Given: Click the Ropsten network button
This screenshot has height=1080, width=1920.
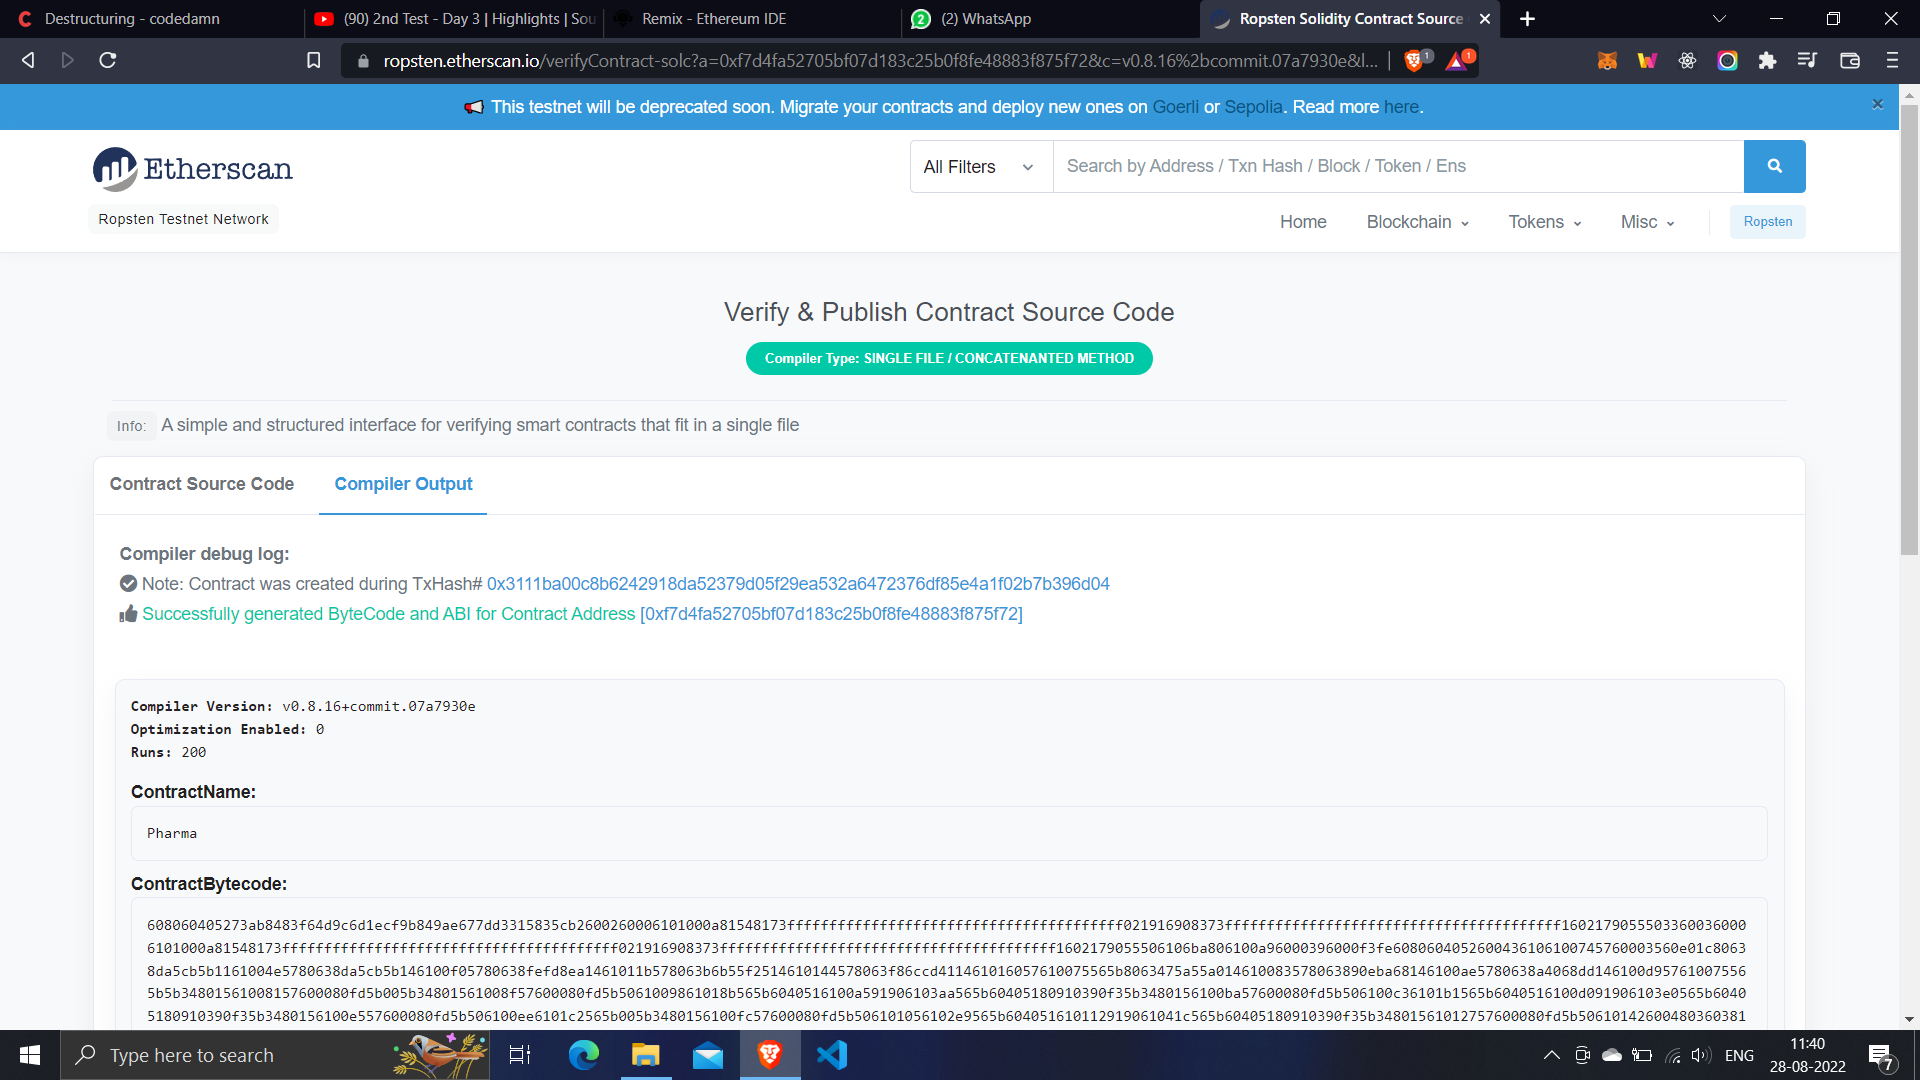Looking at the screenshot, I should (x=1767, y=222).
